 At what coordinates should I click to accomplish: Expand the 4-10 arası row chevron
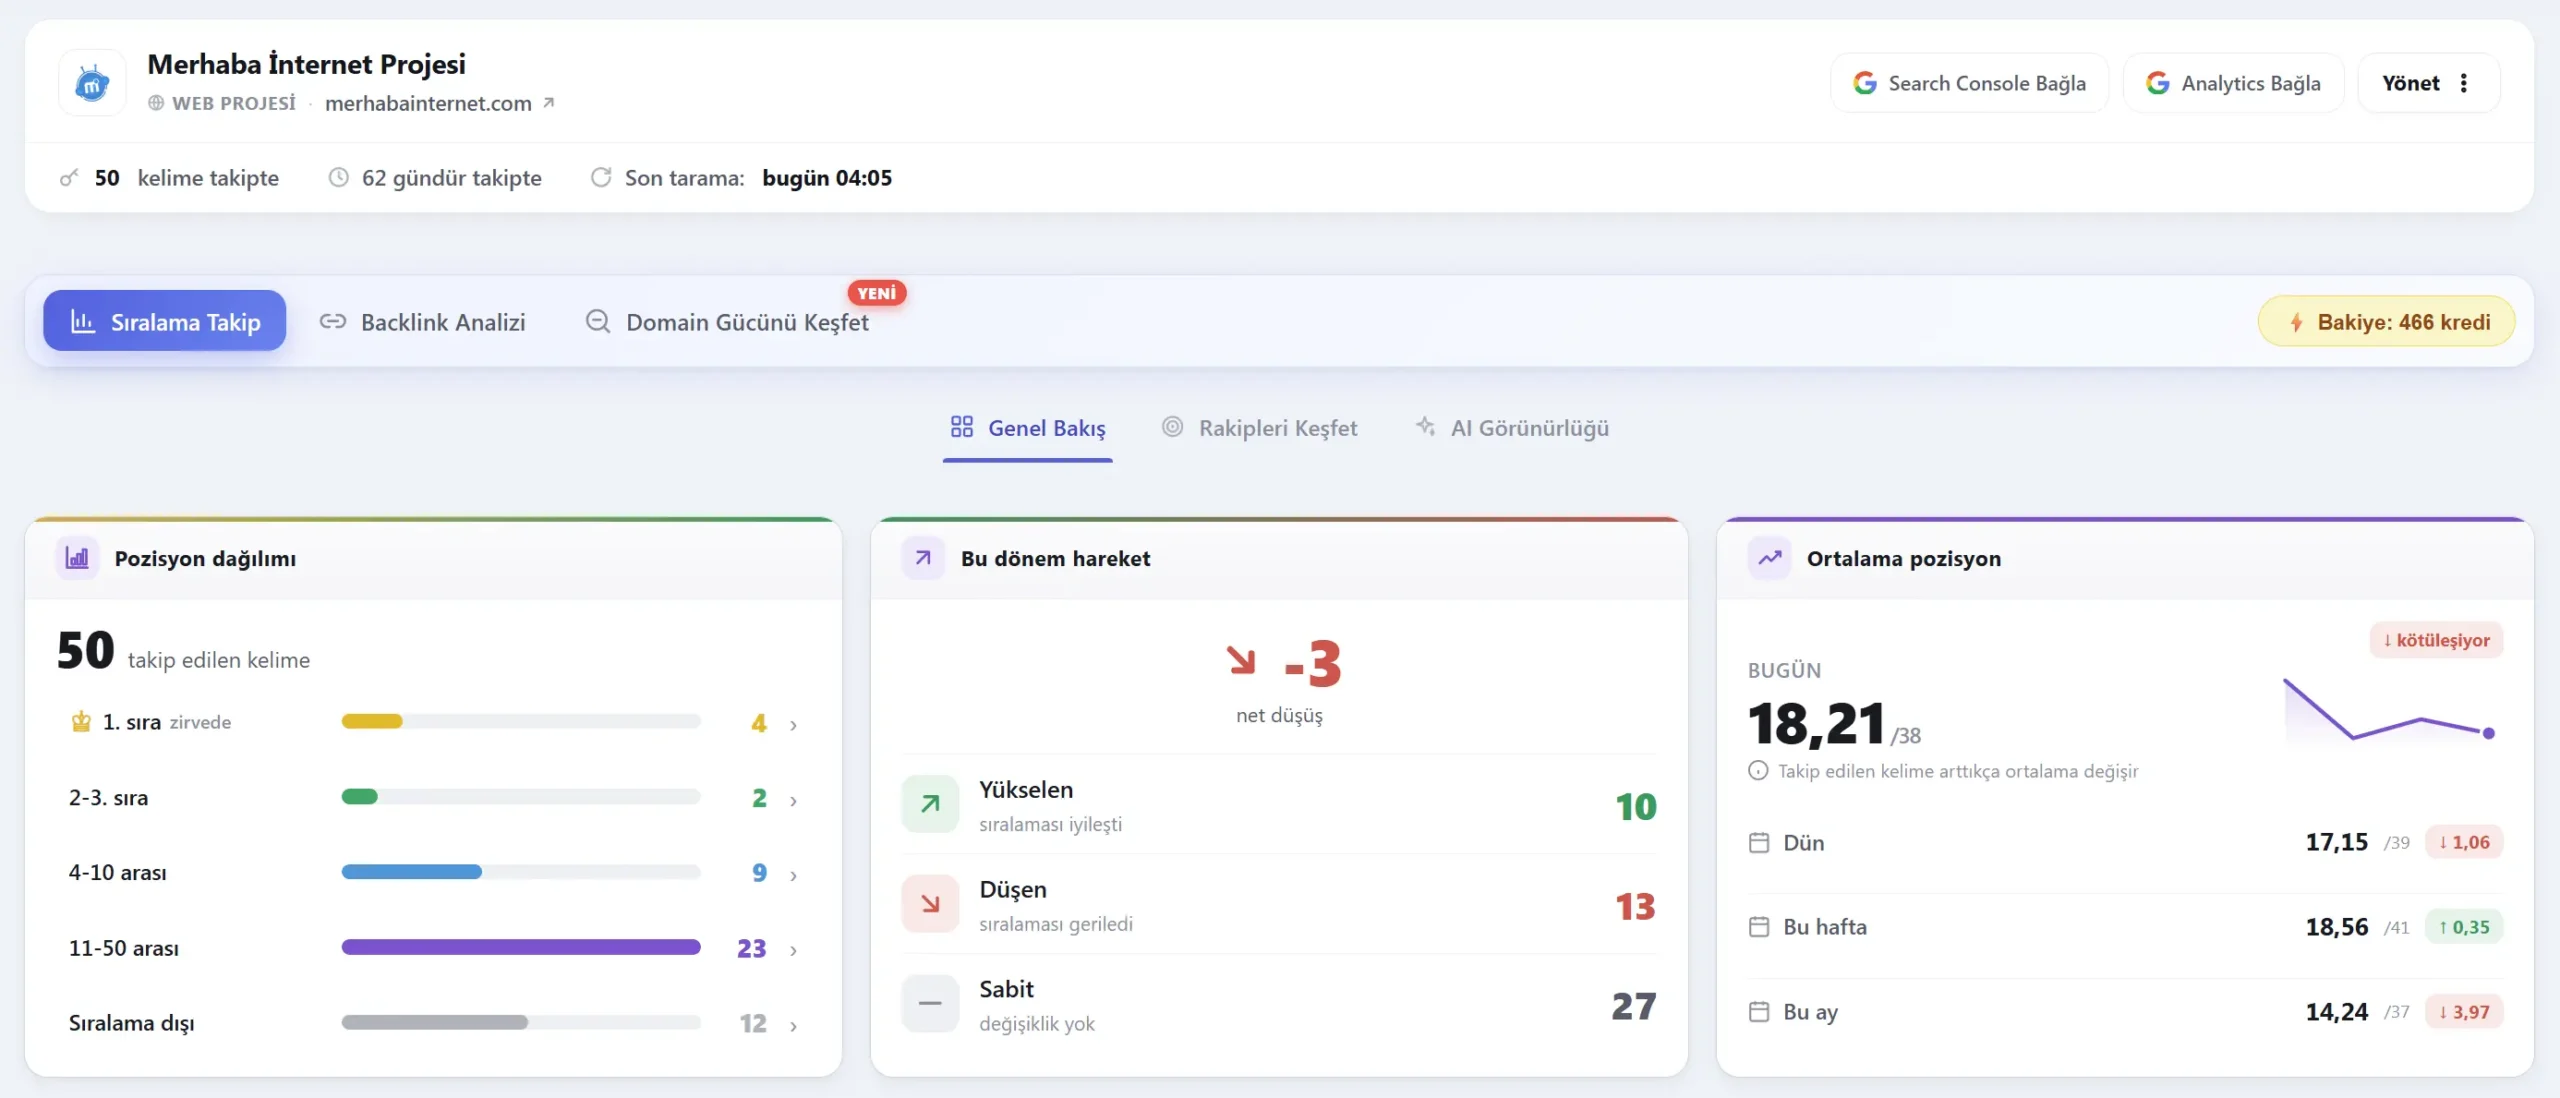pos(793,875)
